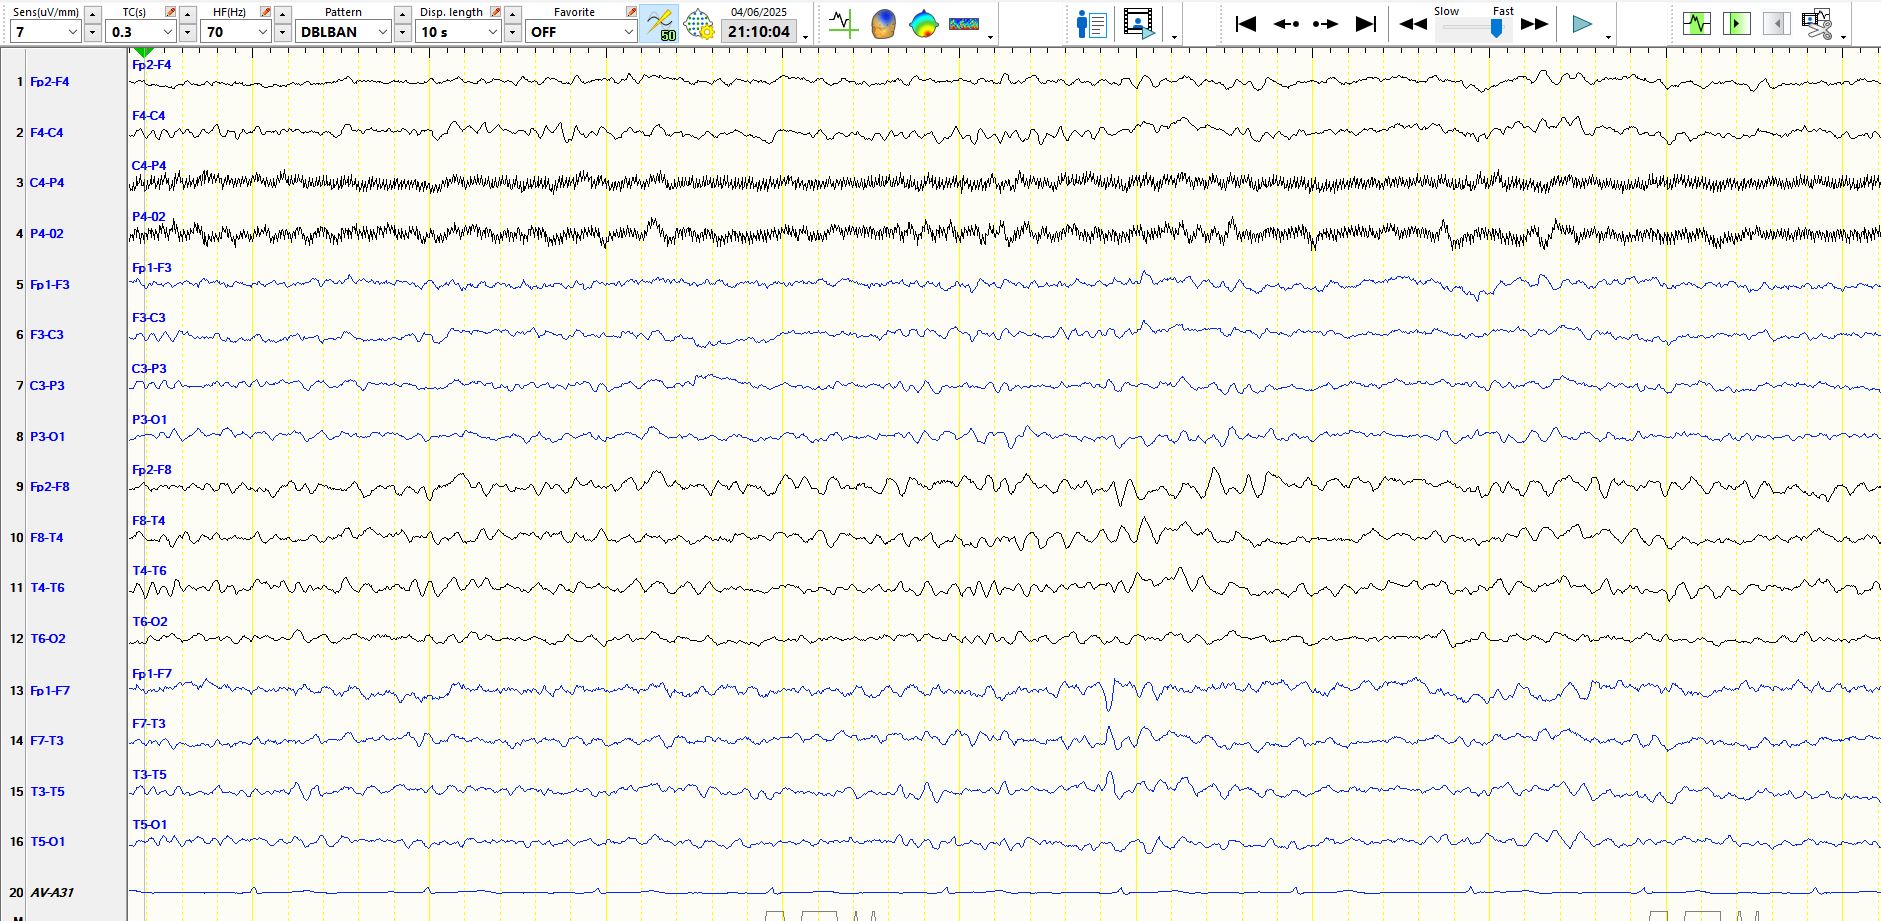
Task: Step Pattern selection up
Action: [402, 14]
